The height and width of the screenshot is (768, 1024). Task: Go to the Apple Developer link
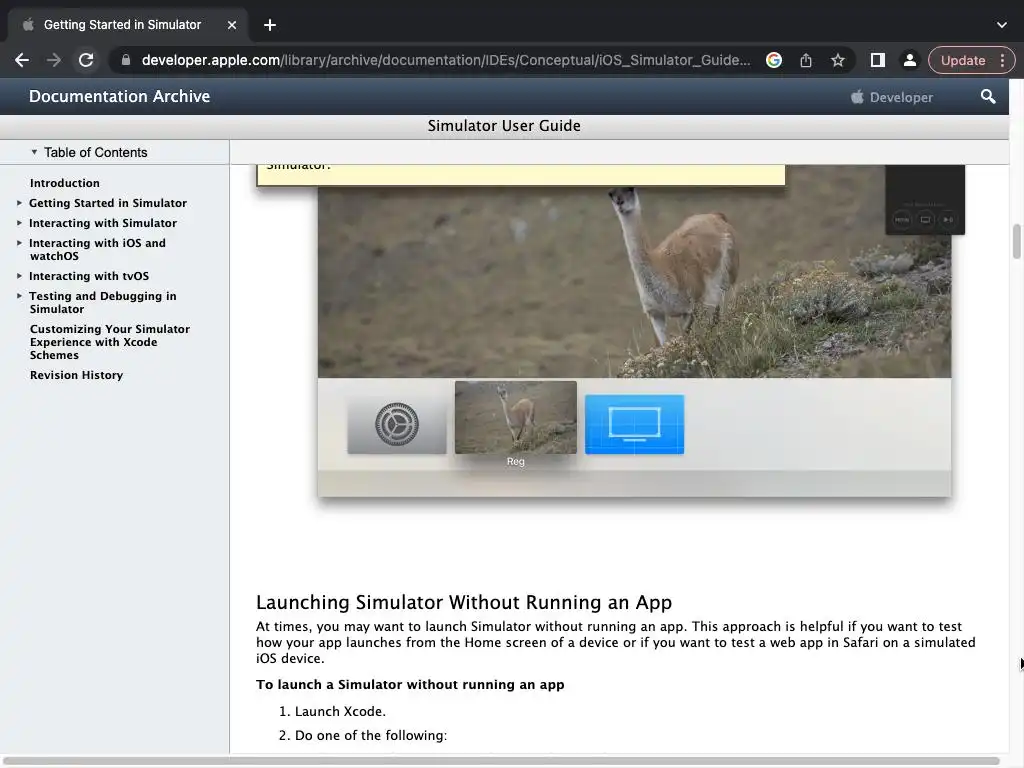tap(892, 97)
